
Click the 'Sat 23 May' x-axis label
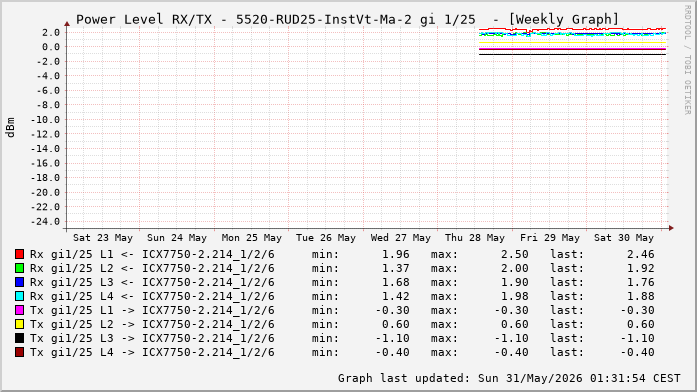(103, 238)
